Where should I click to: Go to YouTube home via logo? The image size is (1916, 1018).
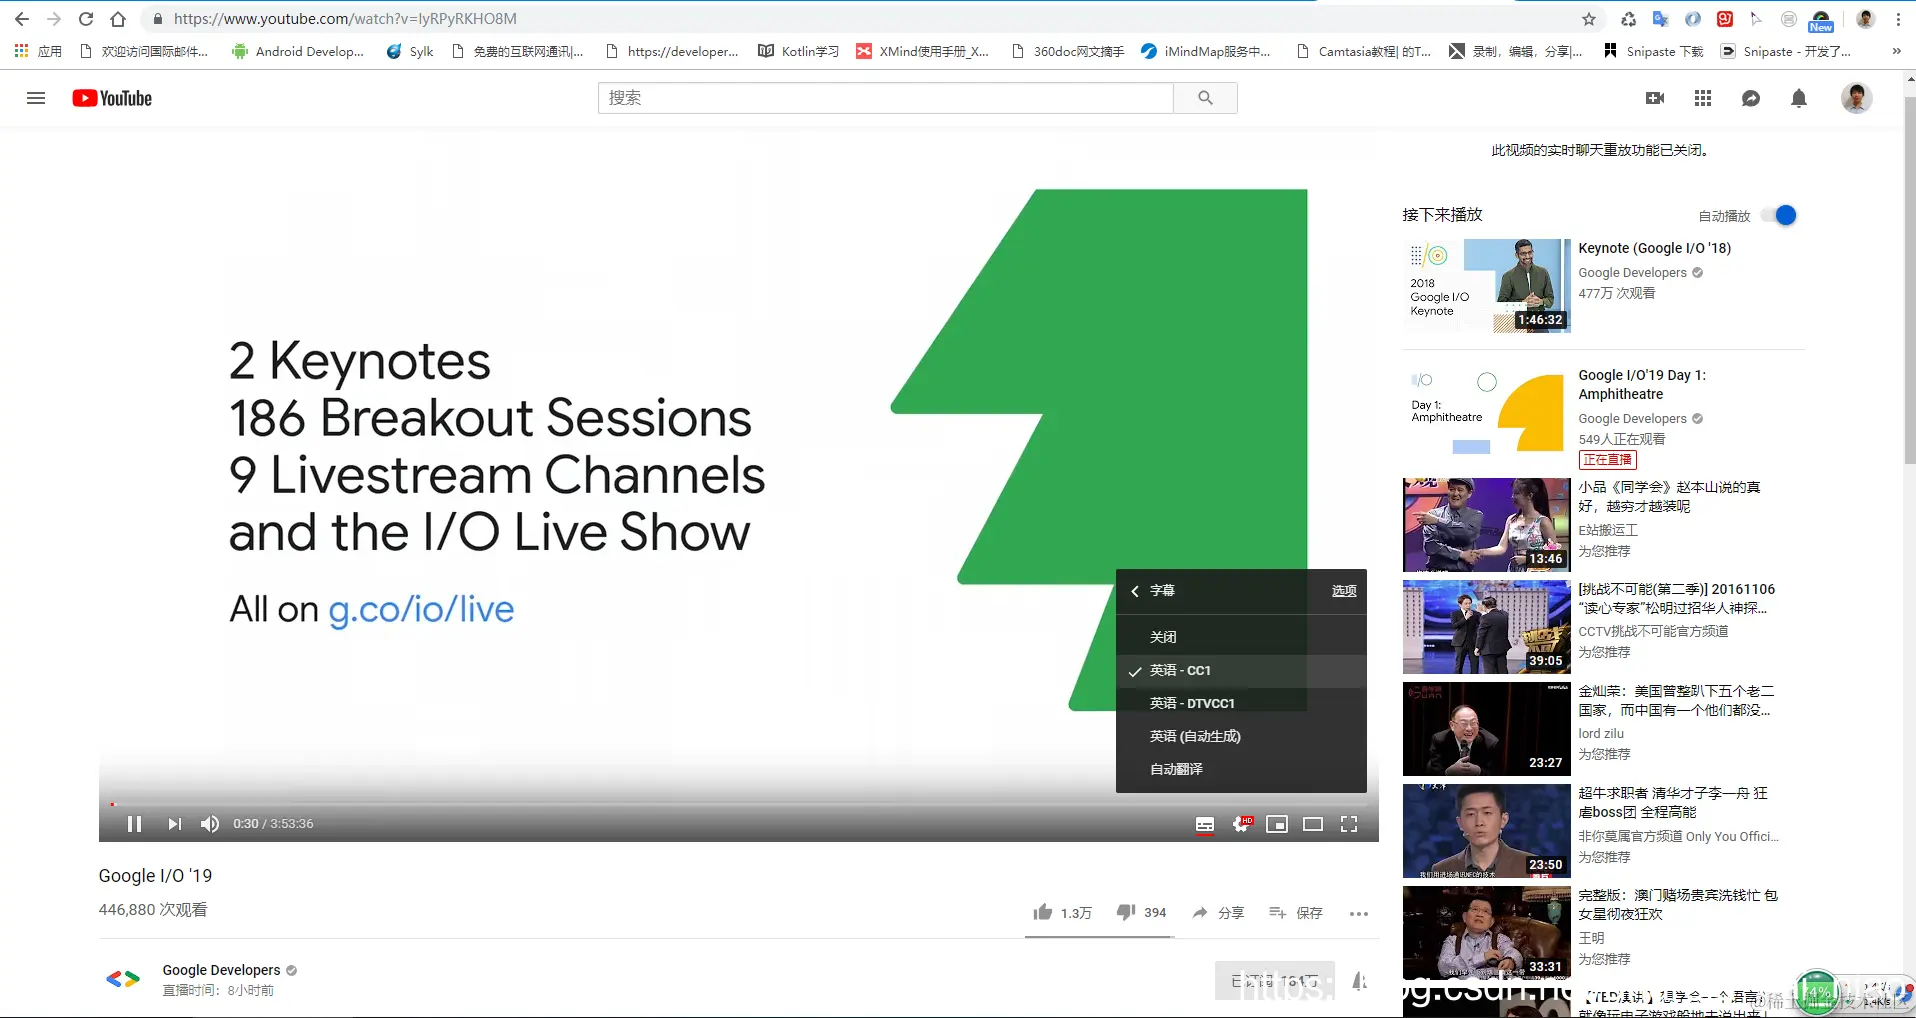point(112,98)
